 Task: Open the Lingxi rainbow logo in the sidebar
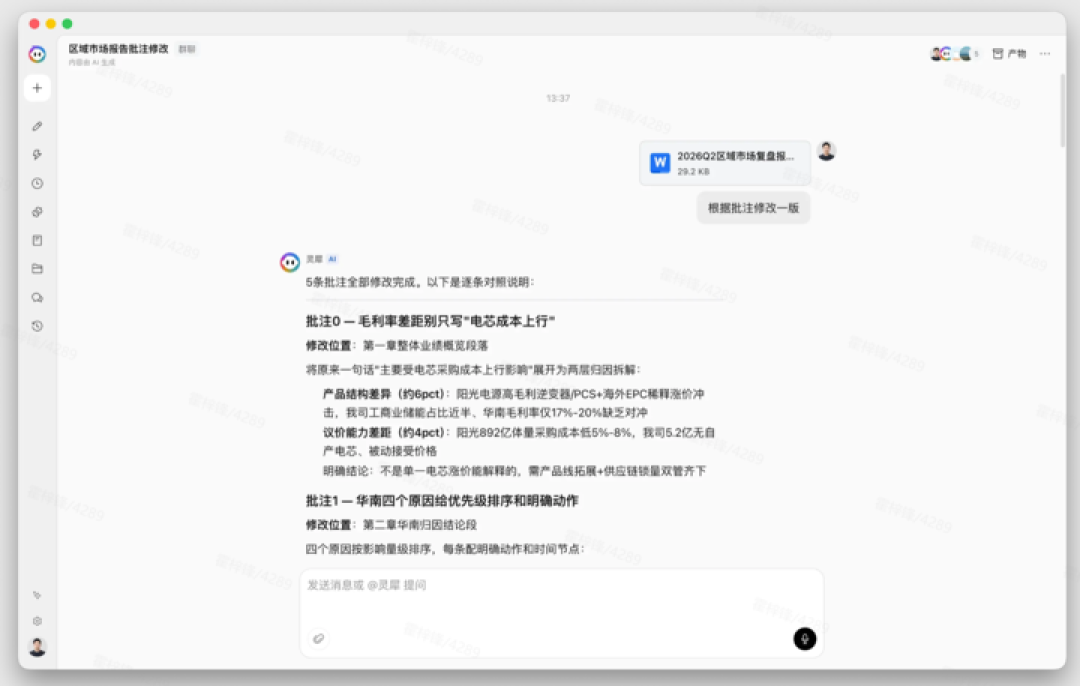click(x=37, y=54)
